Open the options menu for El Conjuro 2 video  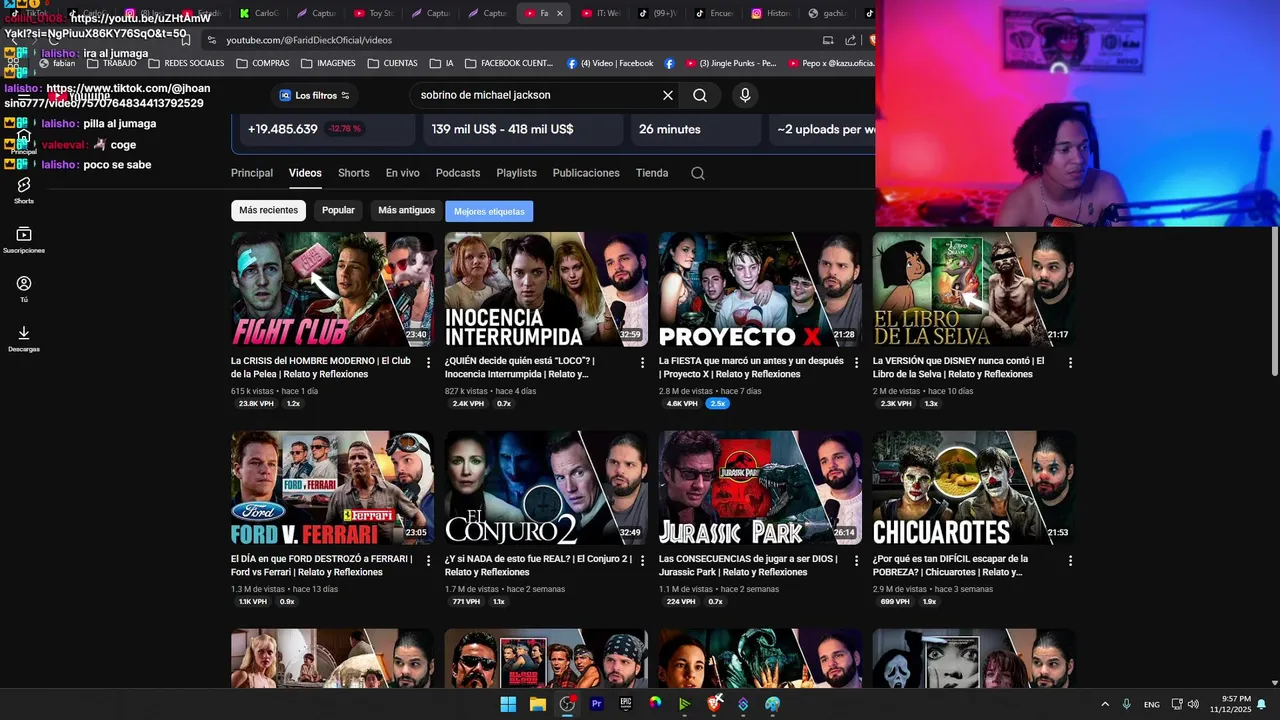pyautogui.click(x=642, y=561)
